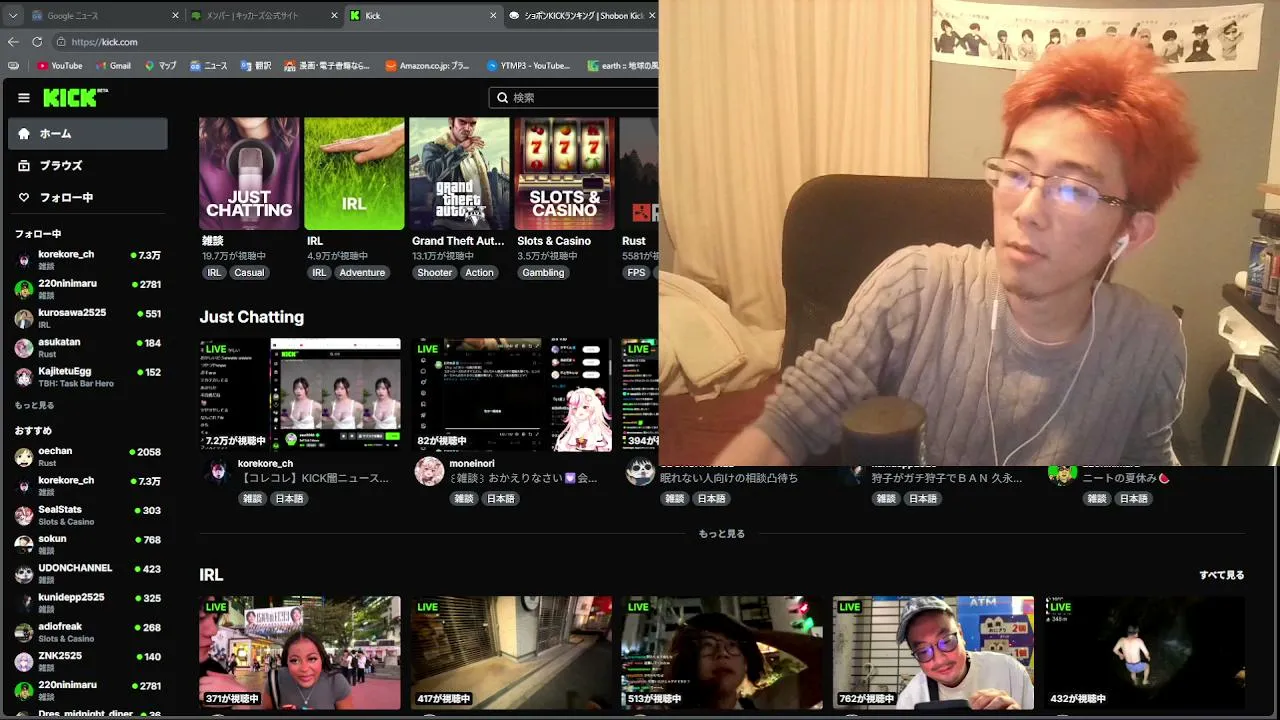This screenshot has width=1280, height=720.
Task: Open the Slots & Casino category card
Action: [x=564, y=174]
